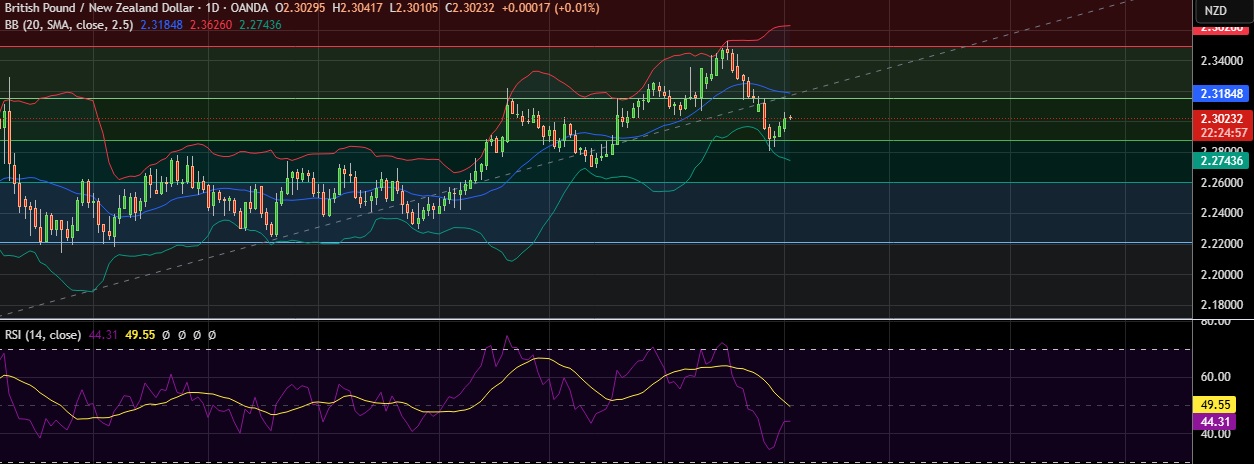Click the yellow 49.55 value in RSI legend
The image size is (1254, 464).
coord(140,333)
